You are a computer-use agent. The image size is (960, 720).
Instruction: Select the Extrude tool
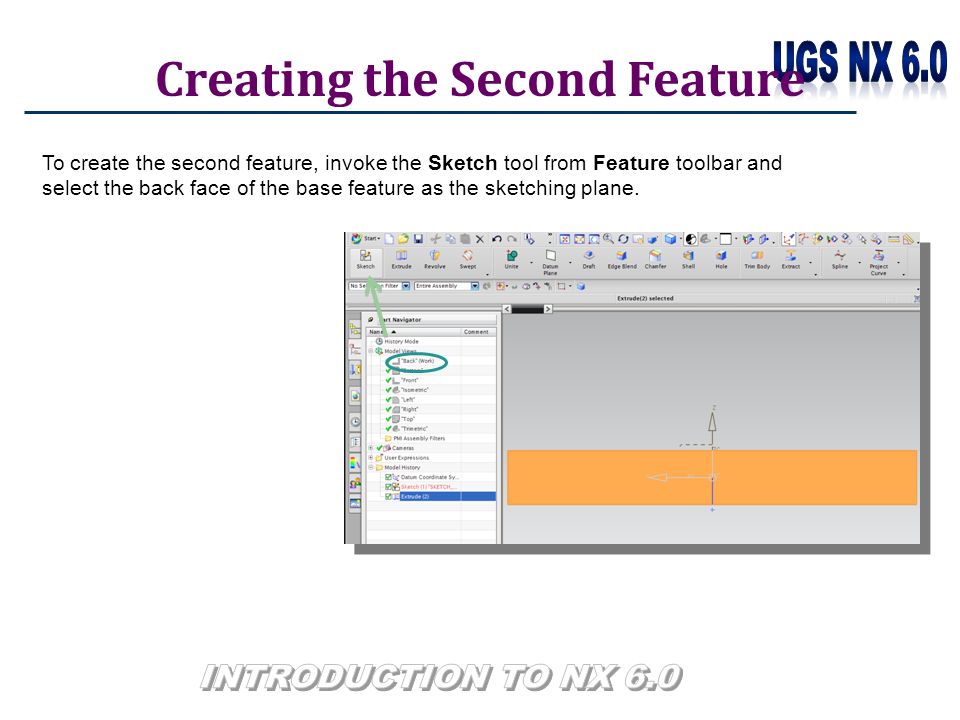[x=401, y=260]
